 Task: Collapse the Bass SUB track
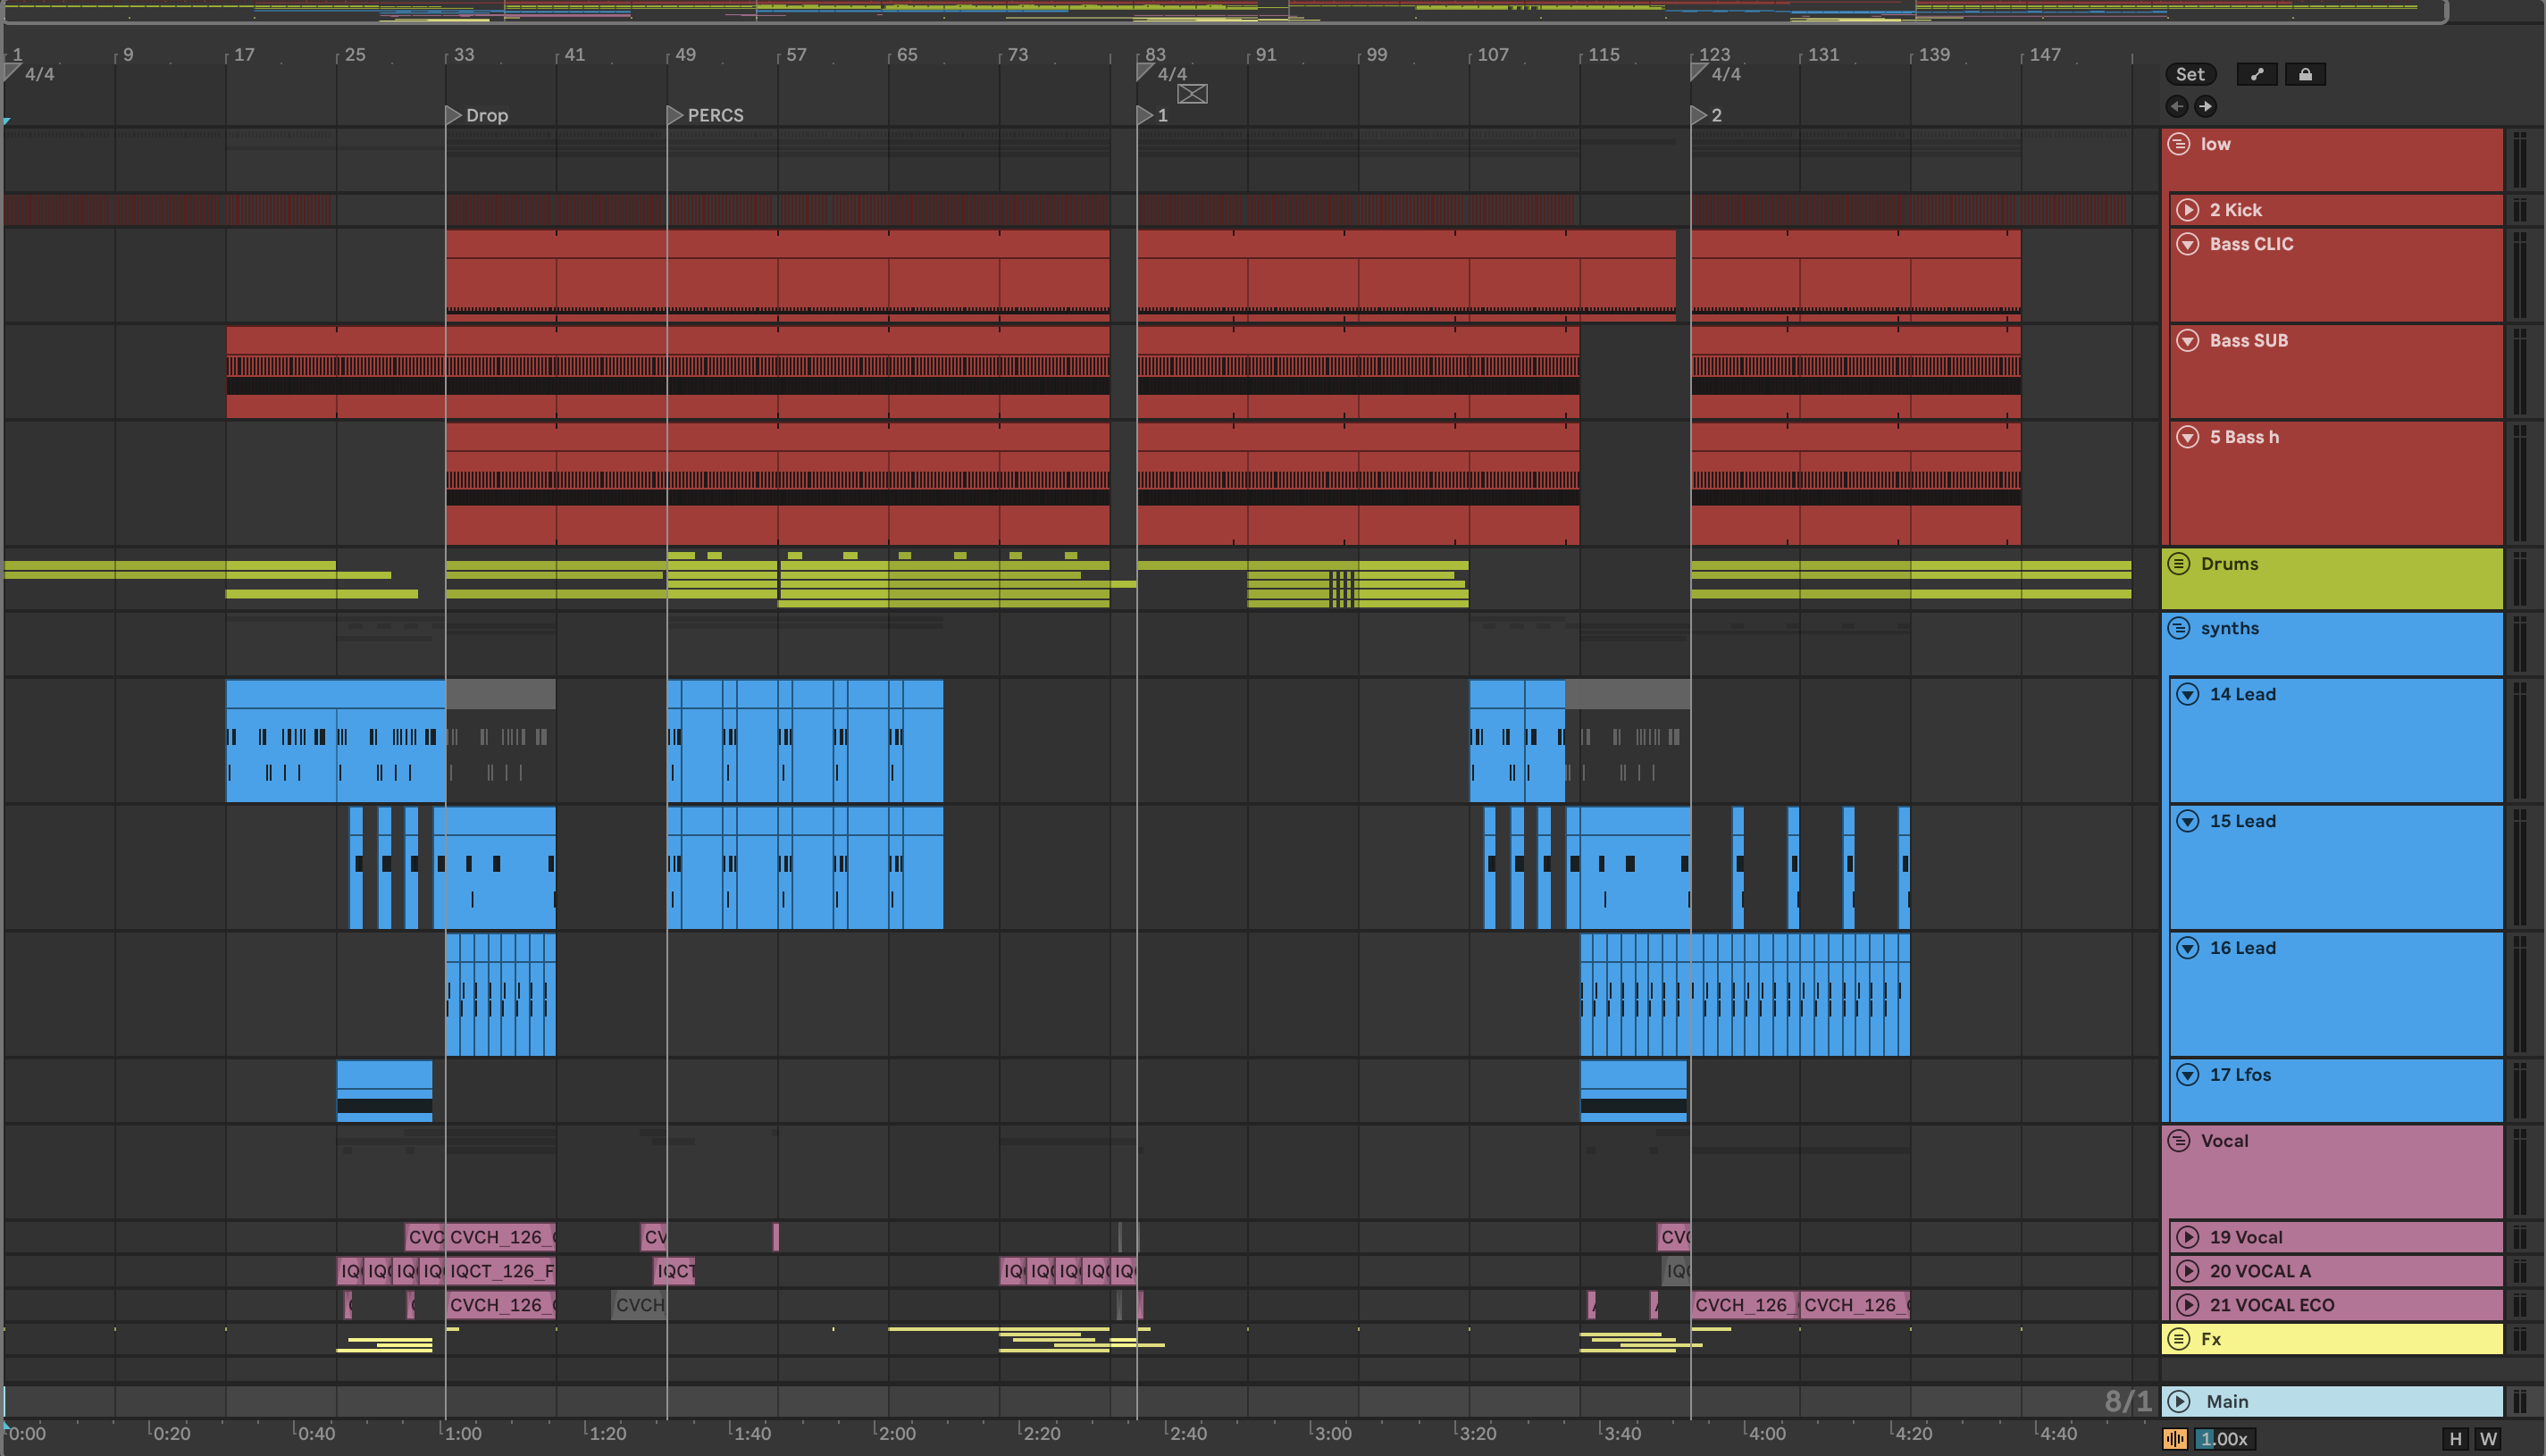click(2188, 340)
